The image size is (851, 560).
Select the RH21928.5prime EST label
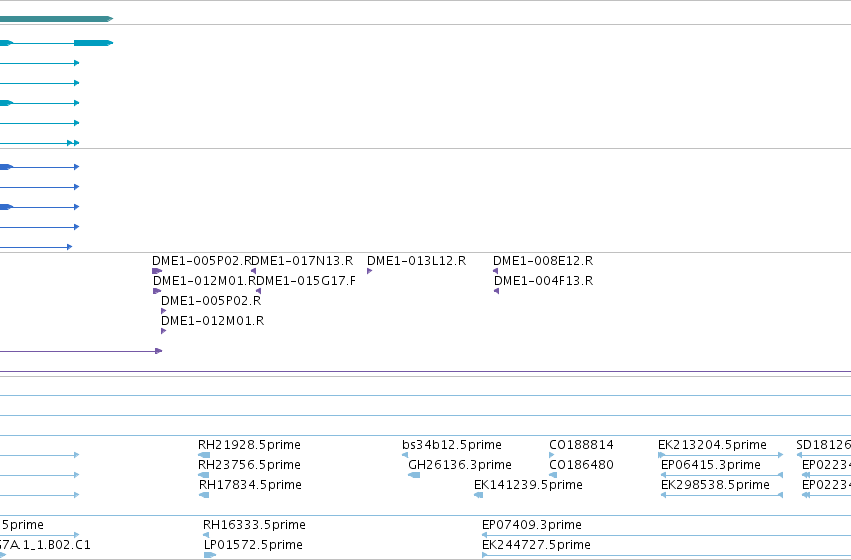(x=249, y=445)
